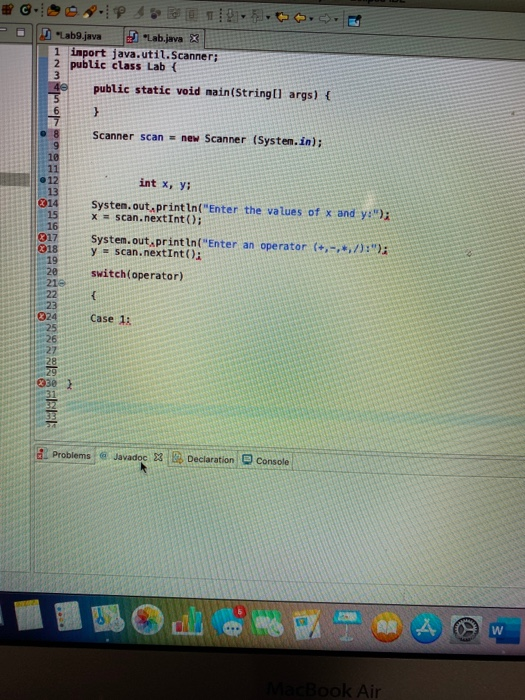Click the Search flashlight toolbar icon

90,12
